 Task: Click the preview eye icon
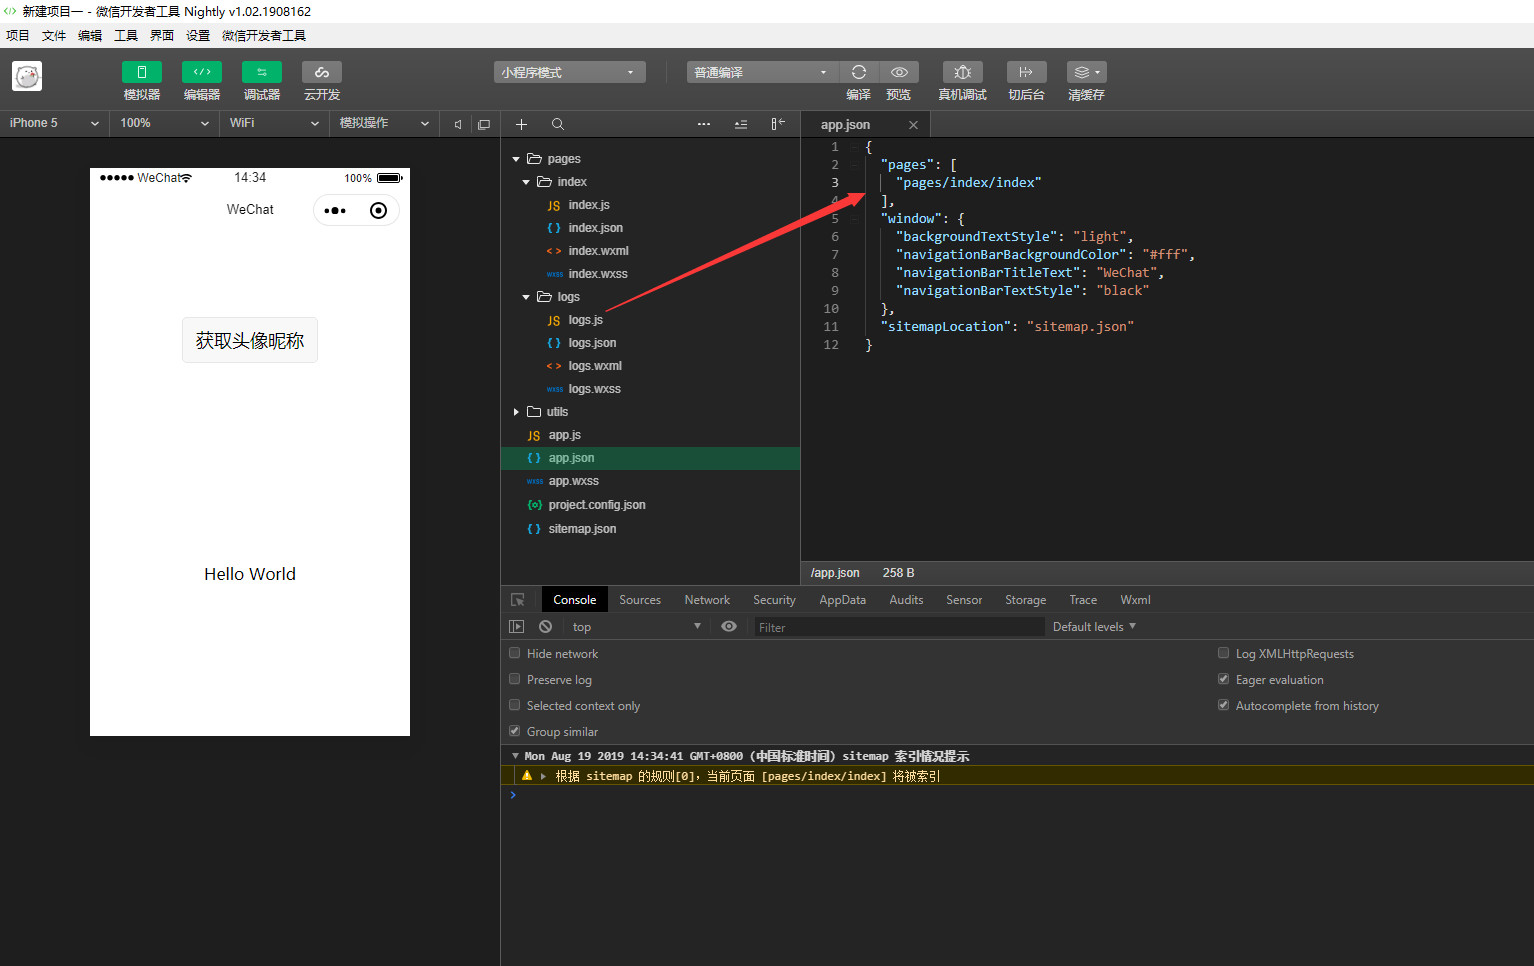tap(899, 72)
